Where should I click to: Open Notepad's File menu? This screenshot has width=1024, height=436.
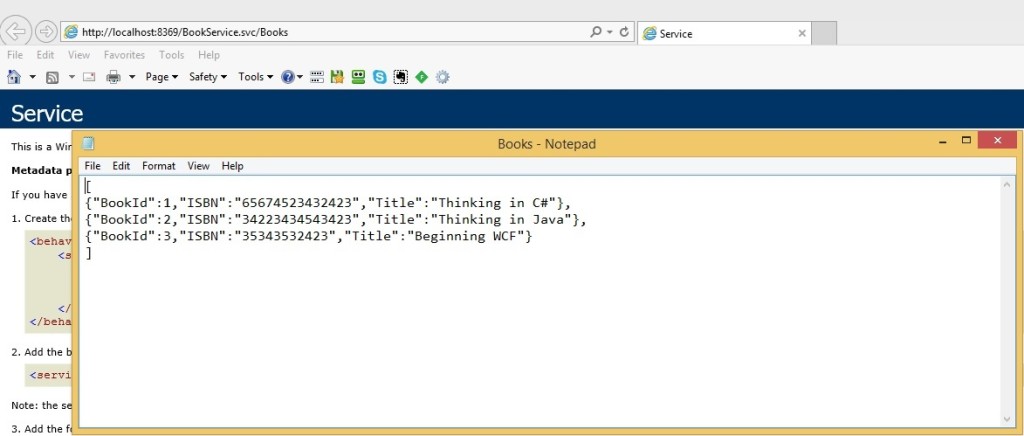[92, 166]
